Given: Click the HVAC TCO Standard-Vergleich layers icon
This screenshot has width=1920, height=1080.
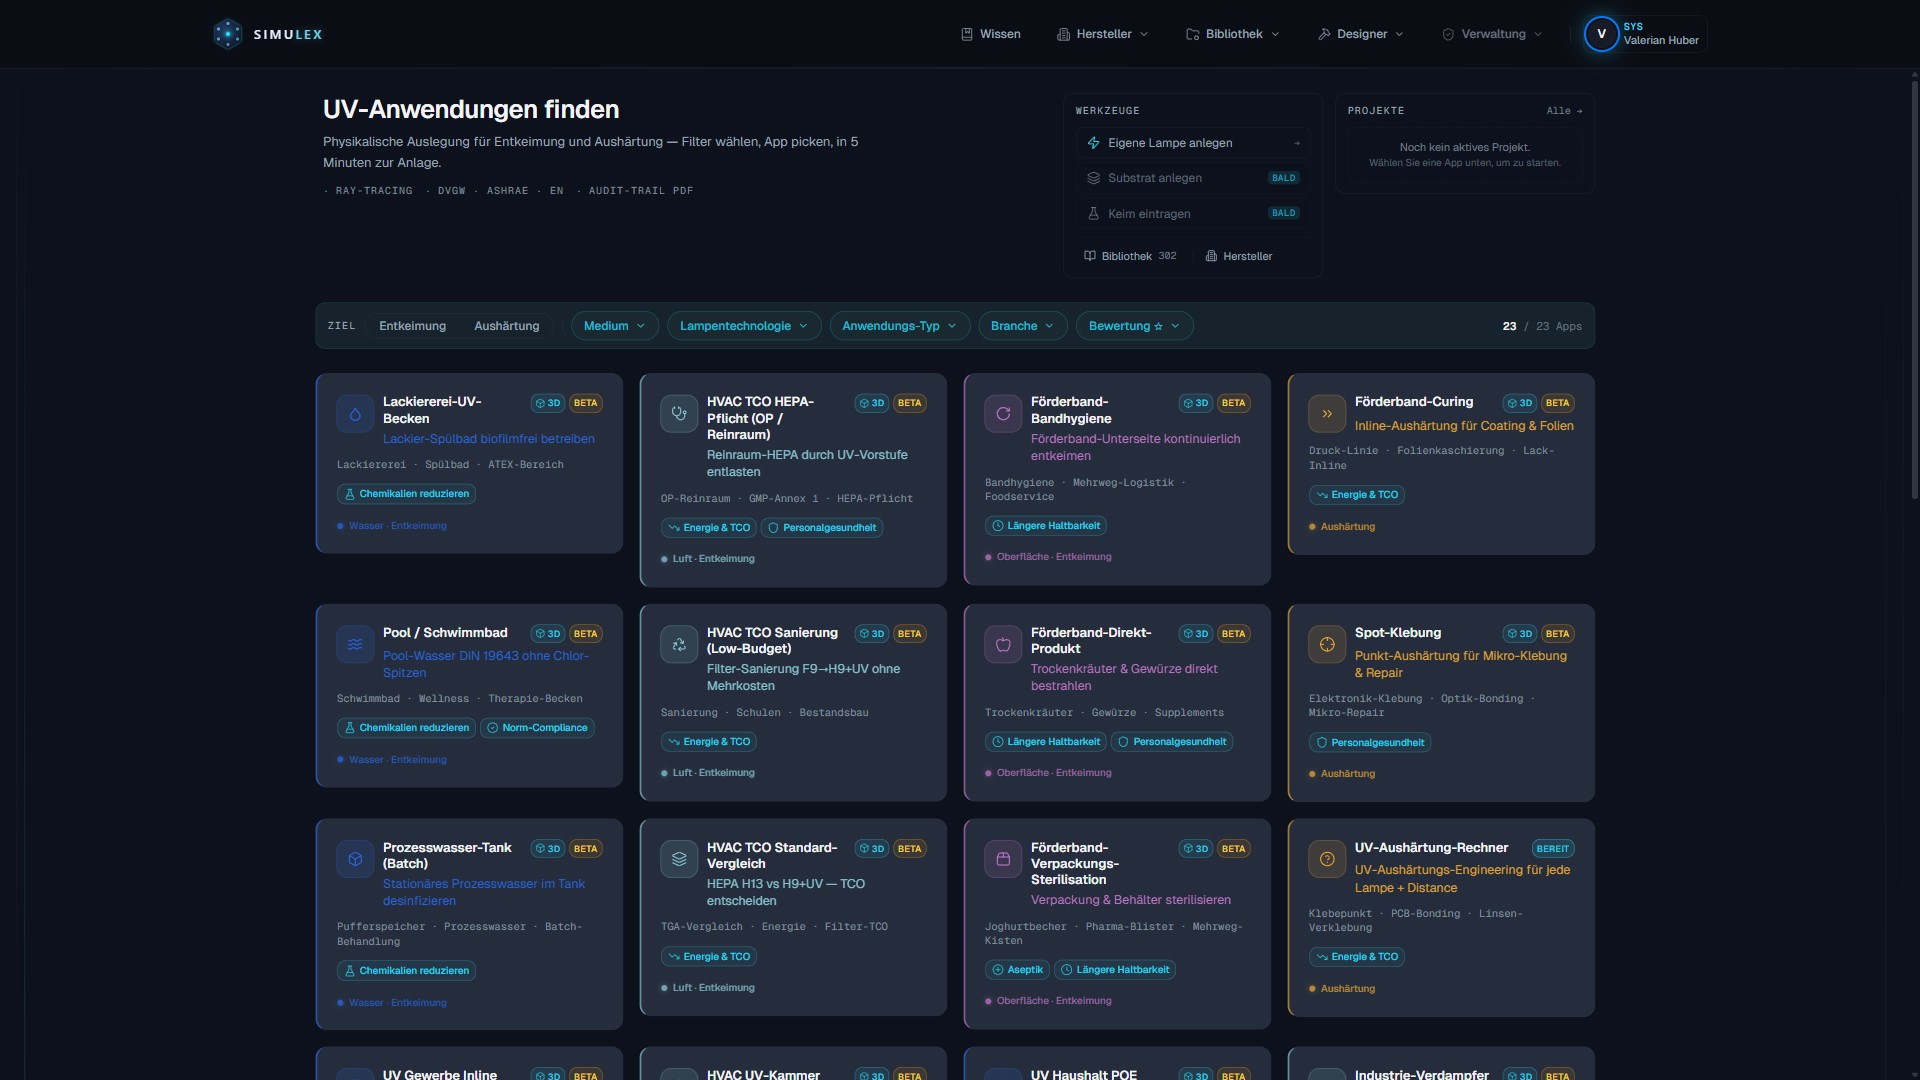Looking at the screenshot, I should pos(679,859).
